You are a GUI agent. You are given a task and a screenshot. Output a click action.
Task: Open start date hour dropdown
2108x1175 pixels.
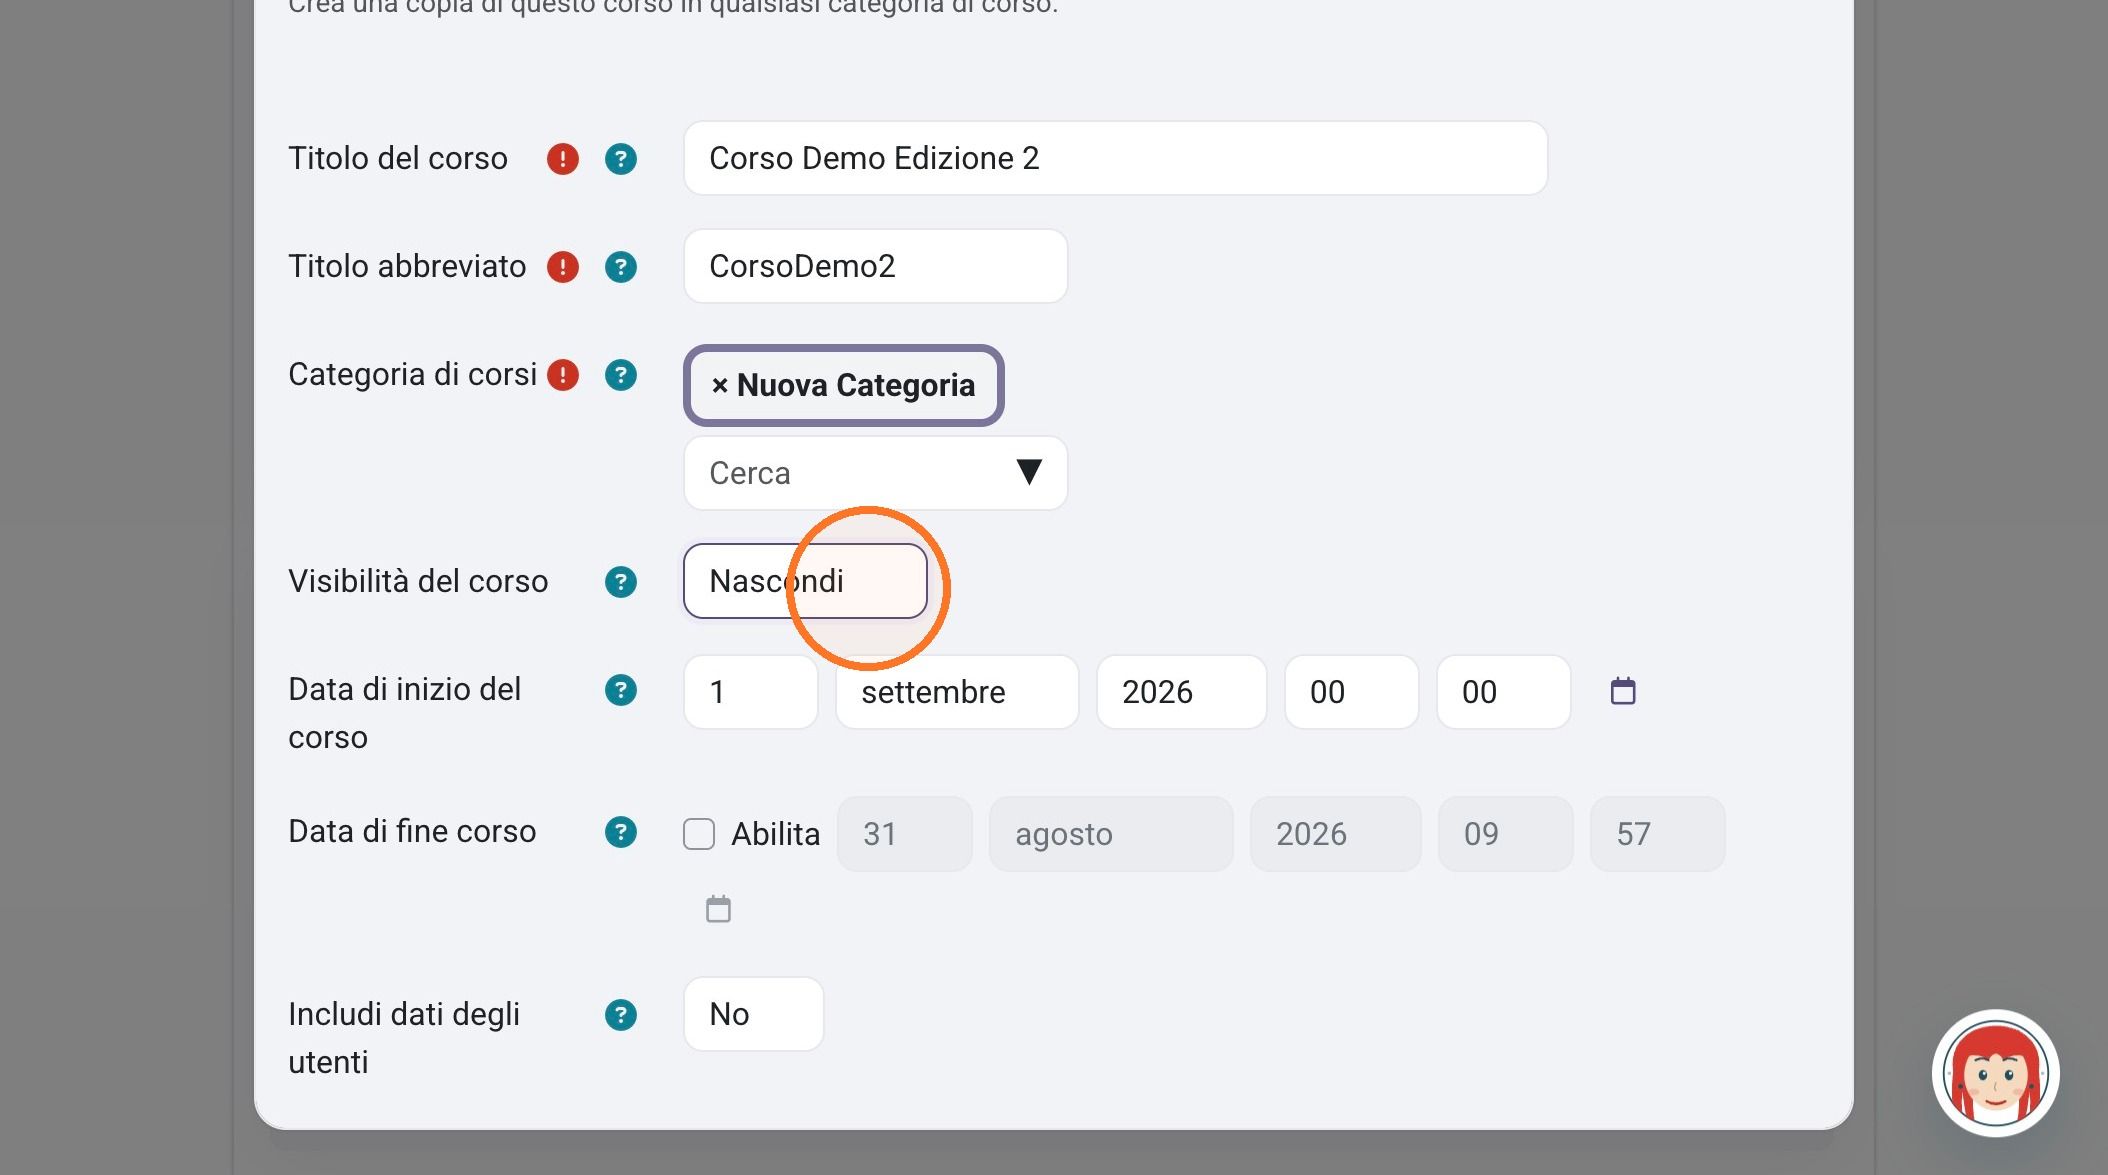coord(1351,692)
